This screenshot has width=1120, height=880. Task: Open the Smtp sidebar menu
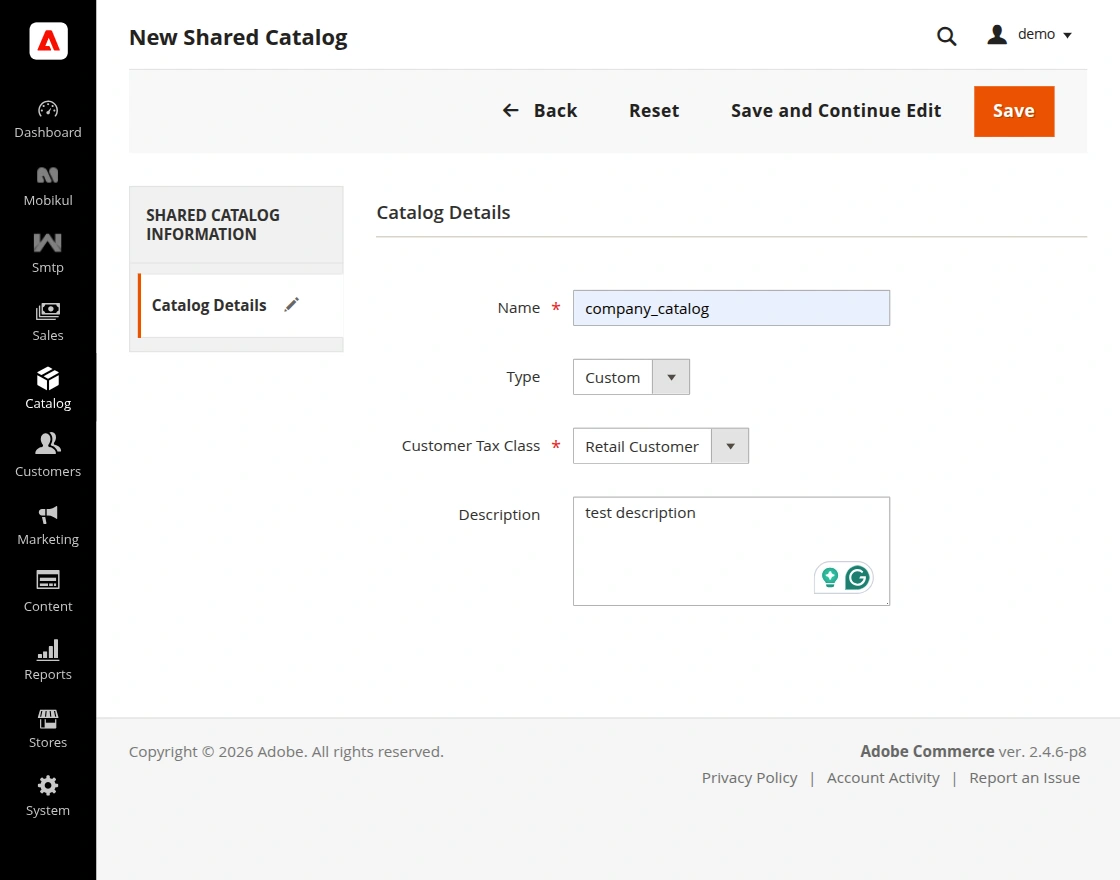pos(48,254)
